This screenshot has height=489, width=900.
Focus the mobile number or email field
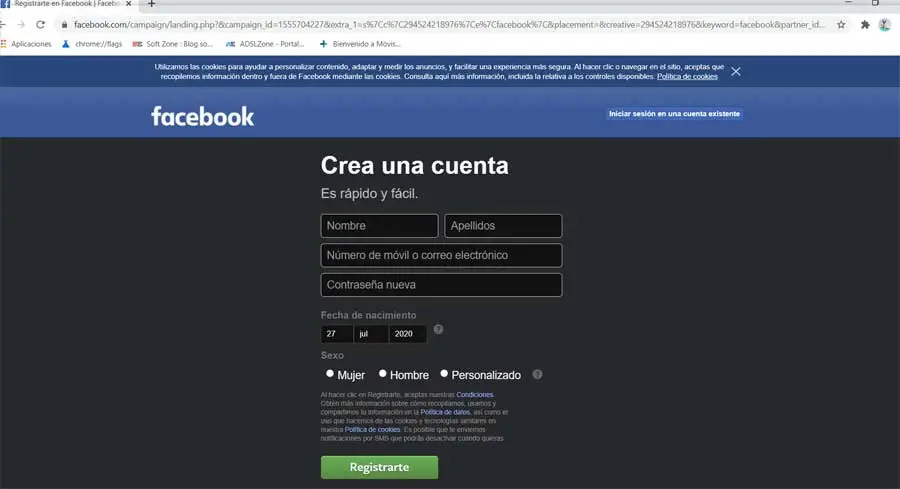441,255
